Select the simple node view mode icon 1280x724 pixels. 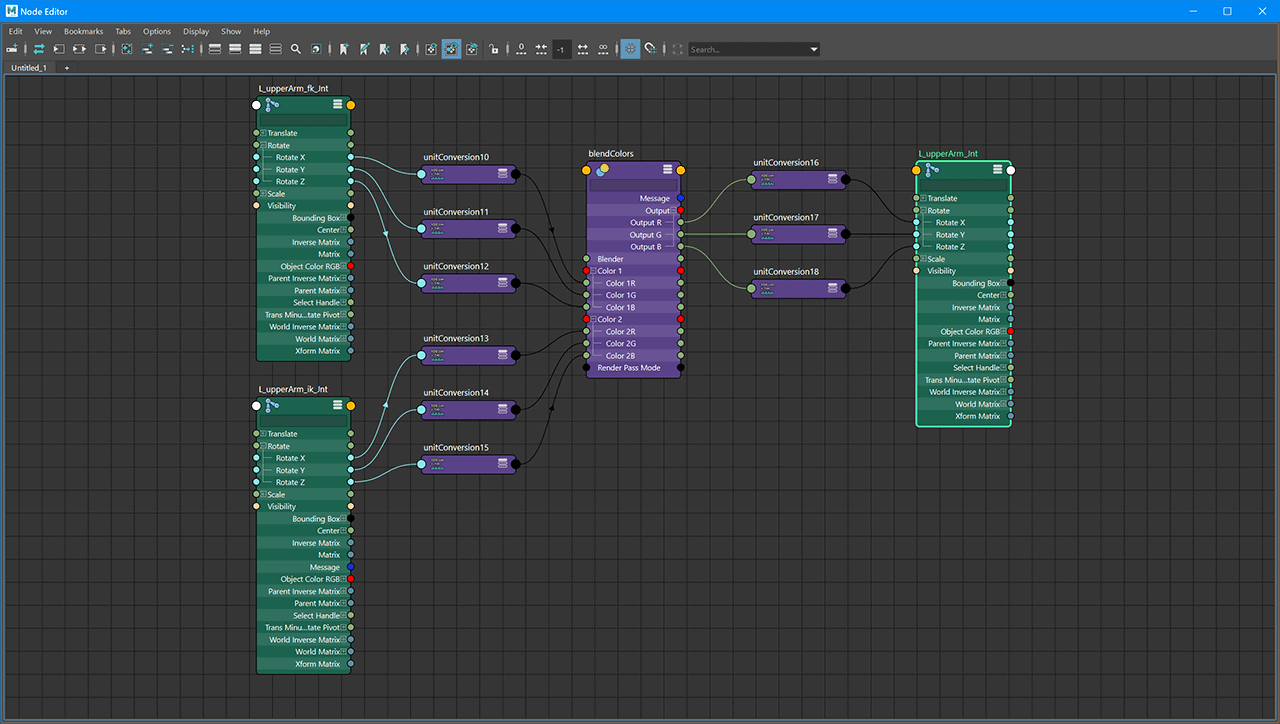(x=215, y=49)
